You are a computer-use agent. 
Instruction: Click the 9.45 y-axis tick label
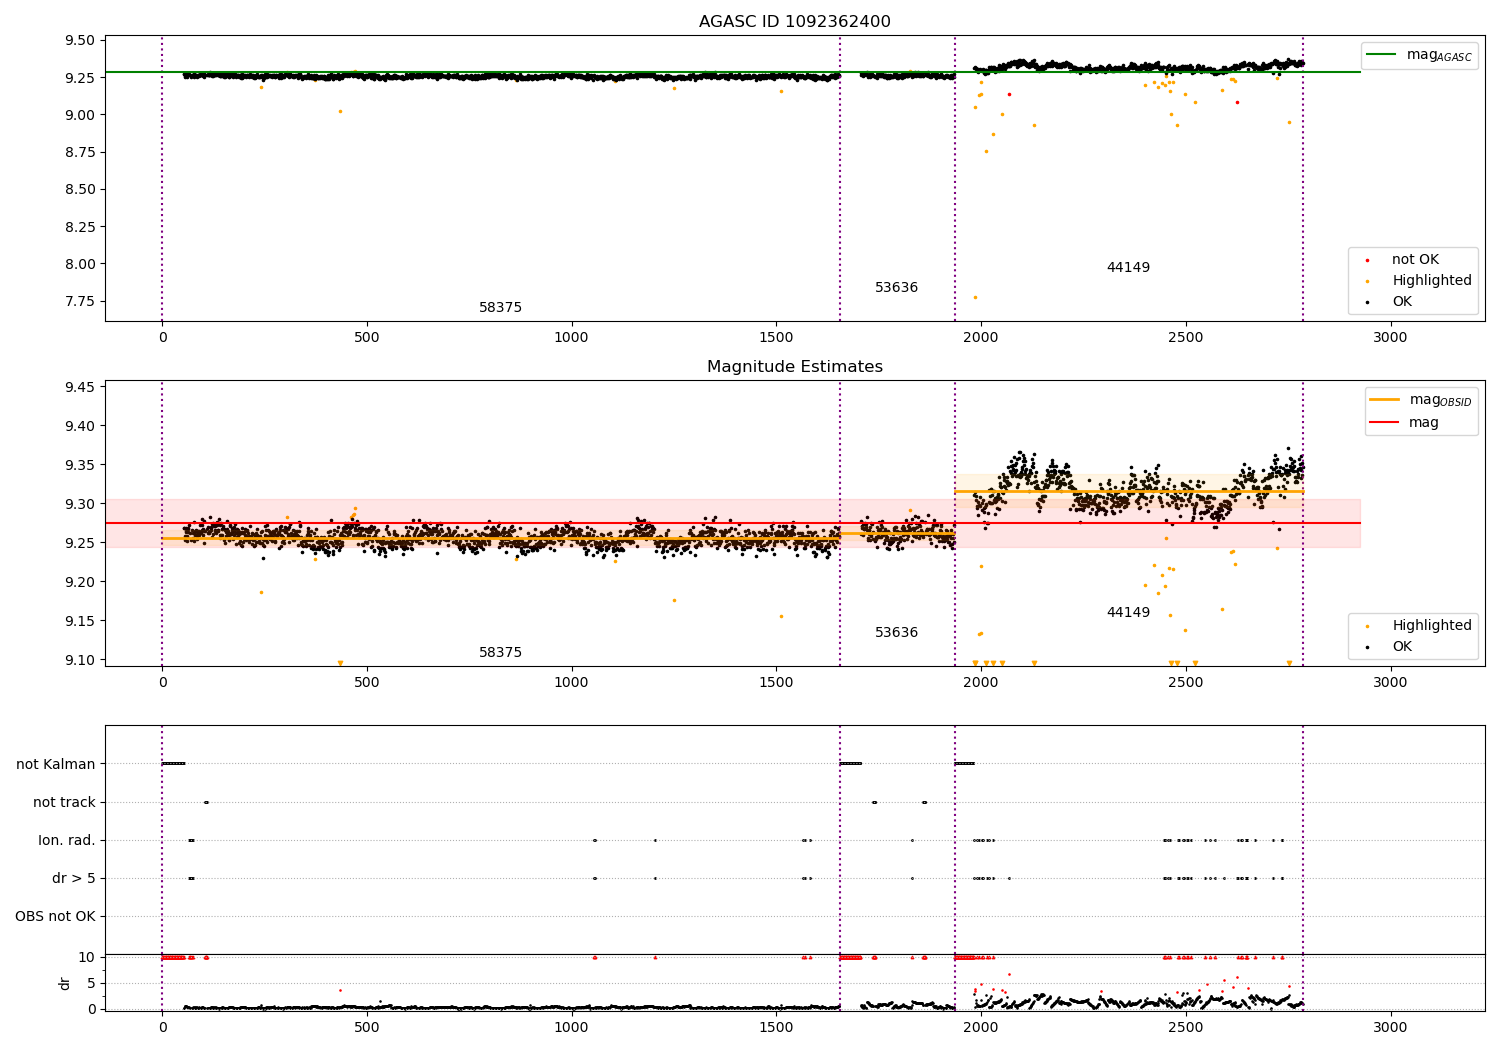click(80, 387)
